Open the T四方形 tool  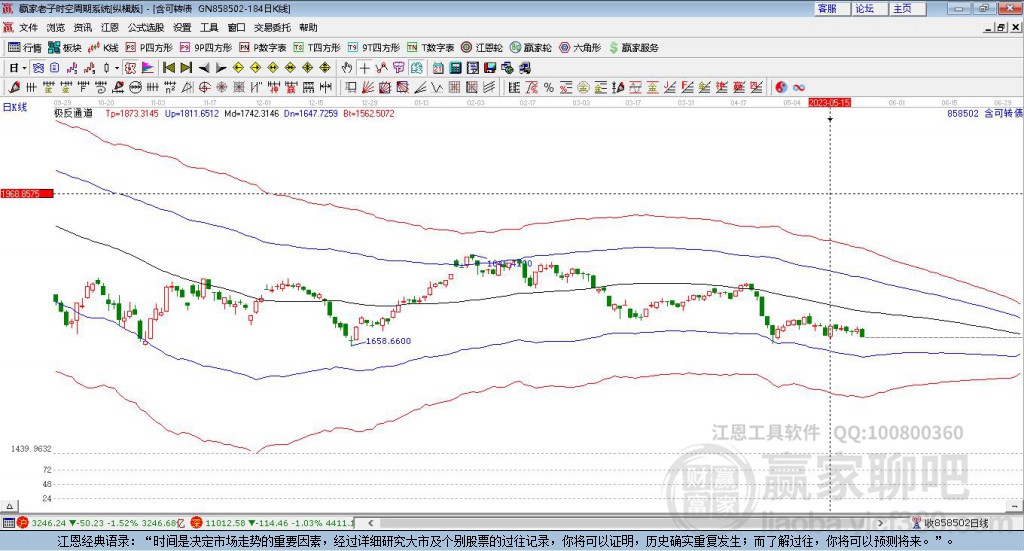click(317, 48)
